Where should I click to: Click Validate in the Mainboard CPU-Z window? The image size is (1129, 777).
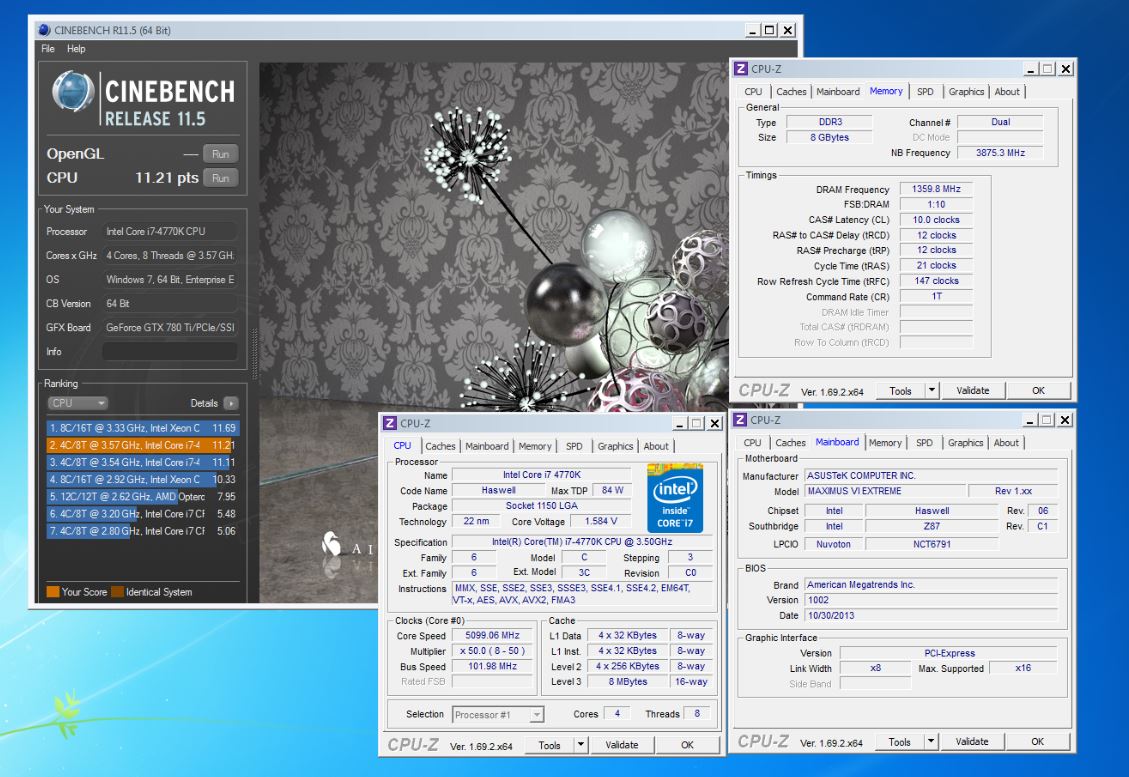pyautogui.click(x=972, y=741)
